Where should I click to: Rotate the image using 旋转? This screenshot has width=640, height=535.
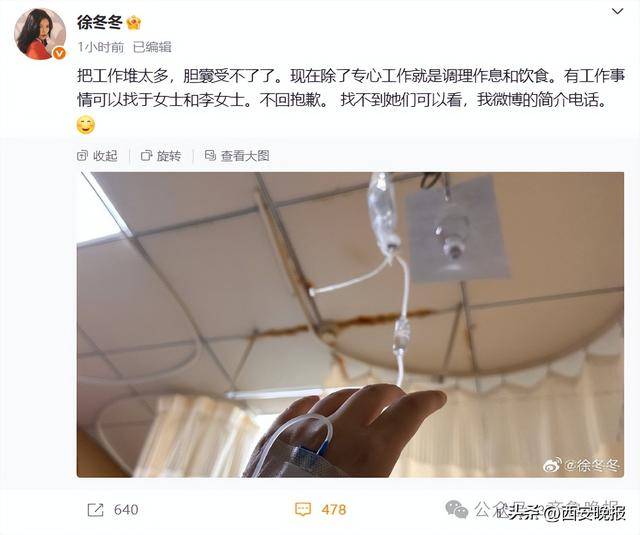tap(161, 156)
